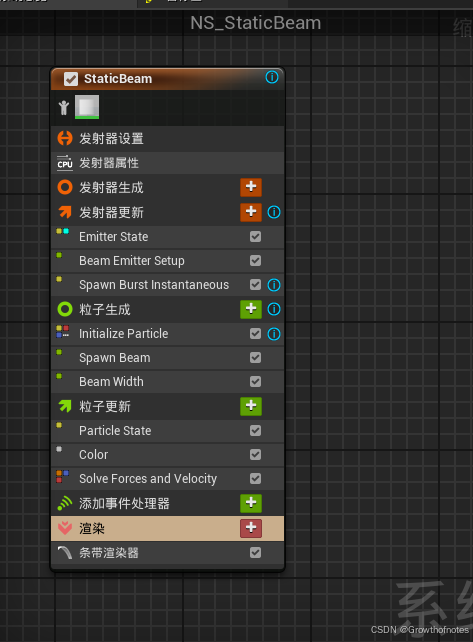Viewport: 473px width, 642px height.
Task: Select the Spawn Beam module
Action: coord(167,358)
